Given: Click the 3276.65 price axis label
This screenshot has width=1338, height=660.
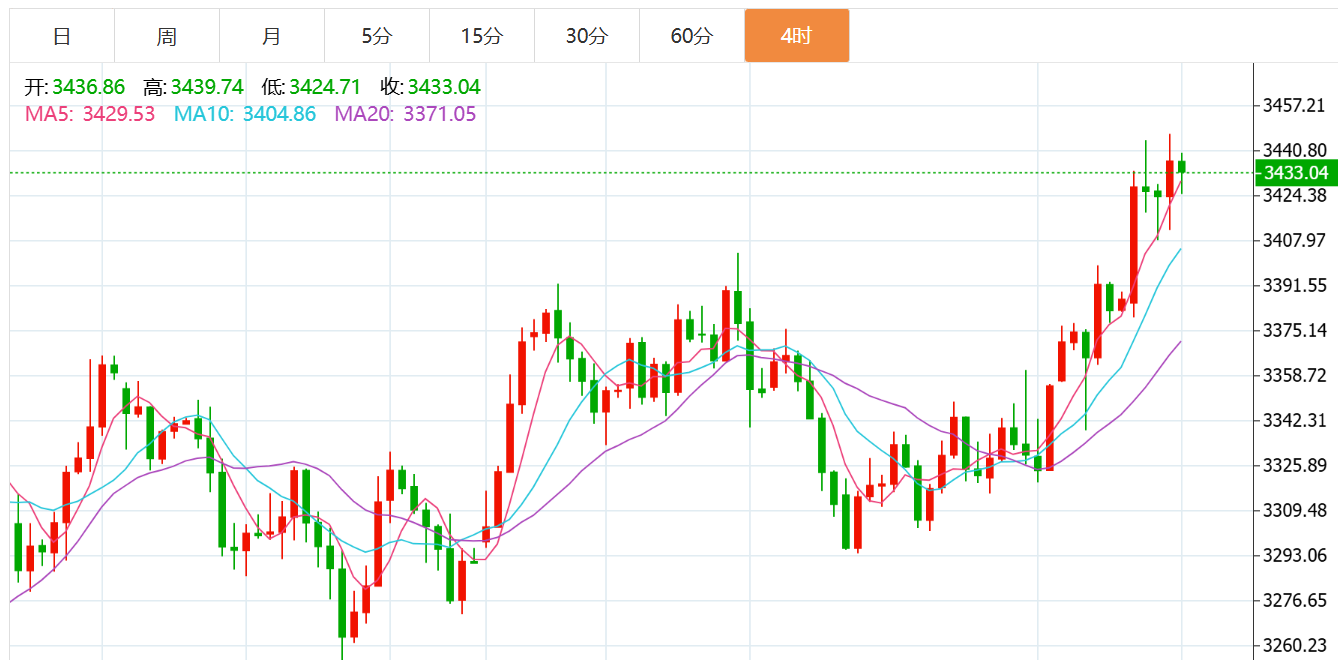Looking at the screenshot, I should [1295, 600].
